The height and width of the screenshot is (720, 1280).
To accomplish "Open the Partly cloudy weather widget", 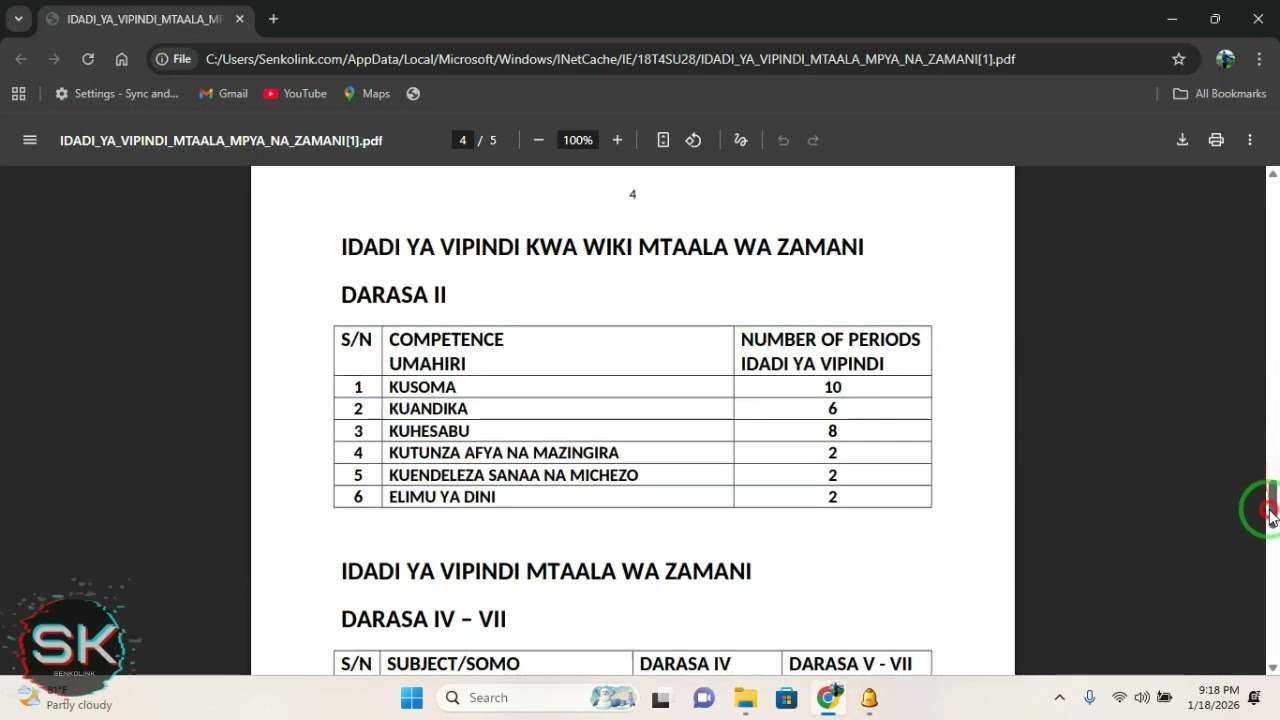I will pyautogui.click(x=65, y=697).
